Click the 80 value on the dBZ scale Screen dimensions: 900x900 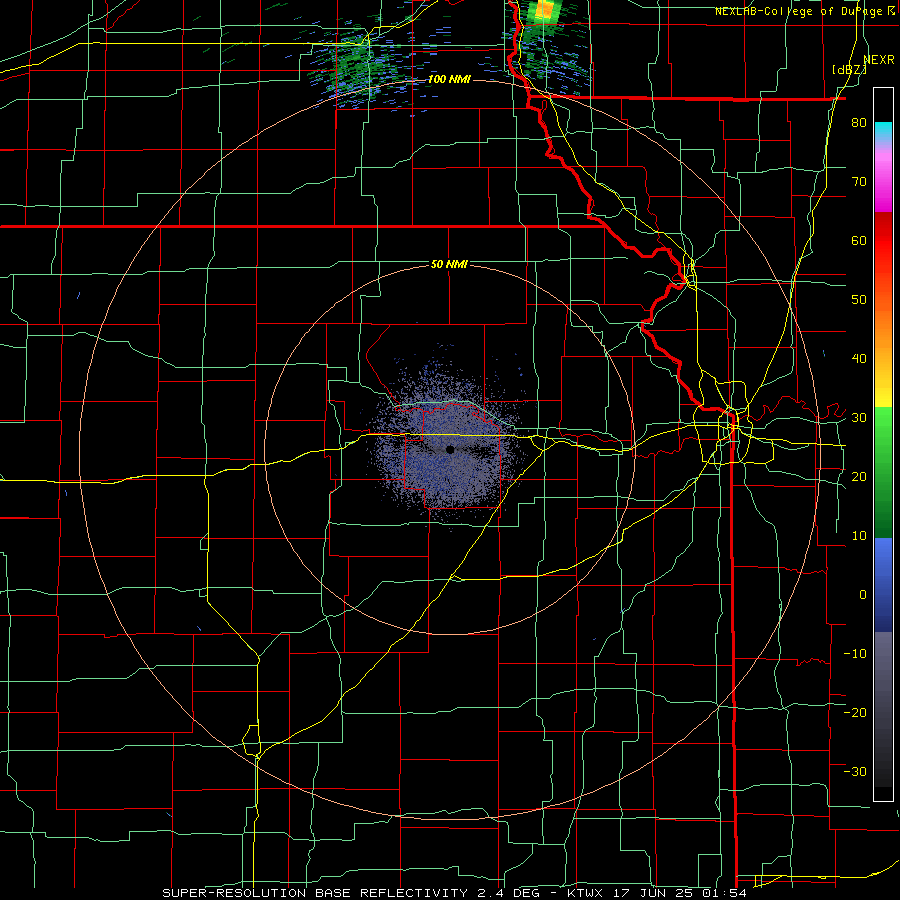click(x=859, y=123)
